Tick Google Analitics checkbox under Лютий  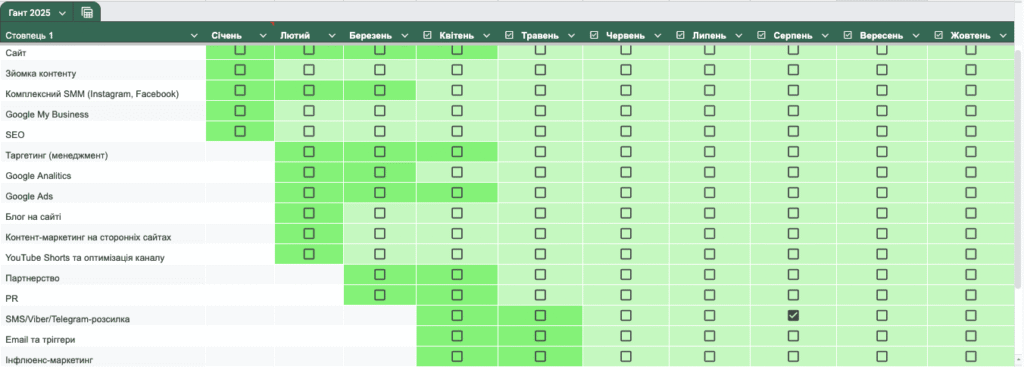pyautogui.click(x=309, y=172)
